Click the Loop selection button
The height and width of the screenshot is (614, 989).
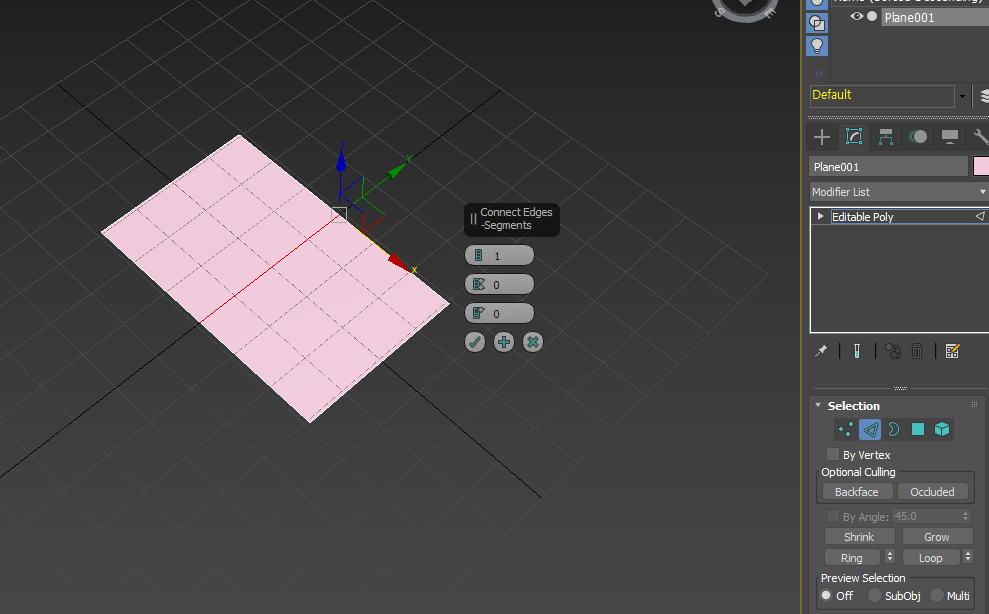930,558
